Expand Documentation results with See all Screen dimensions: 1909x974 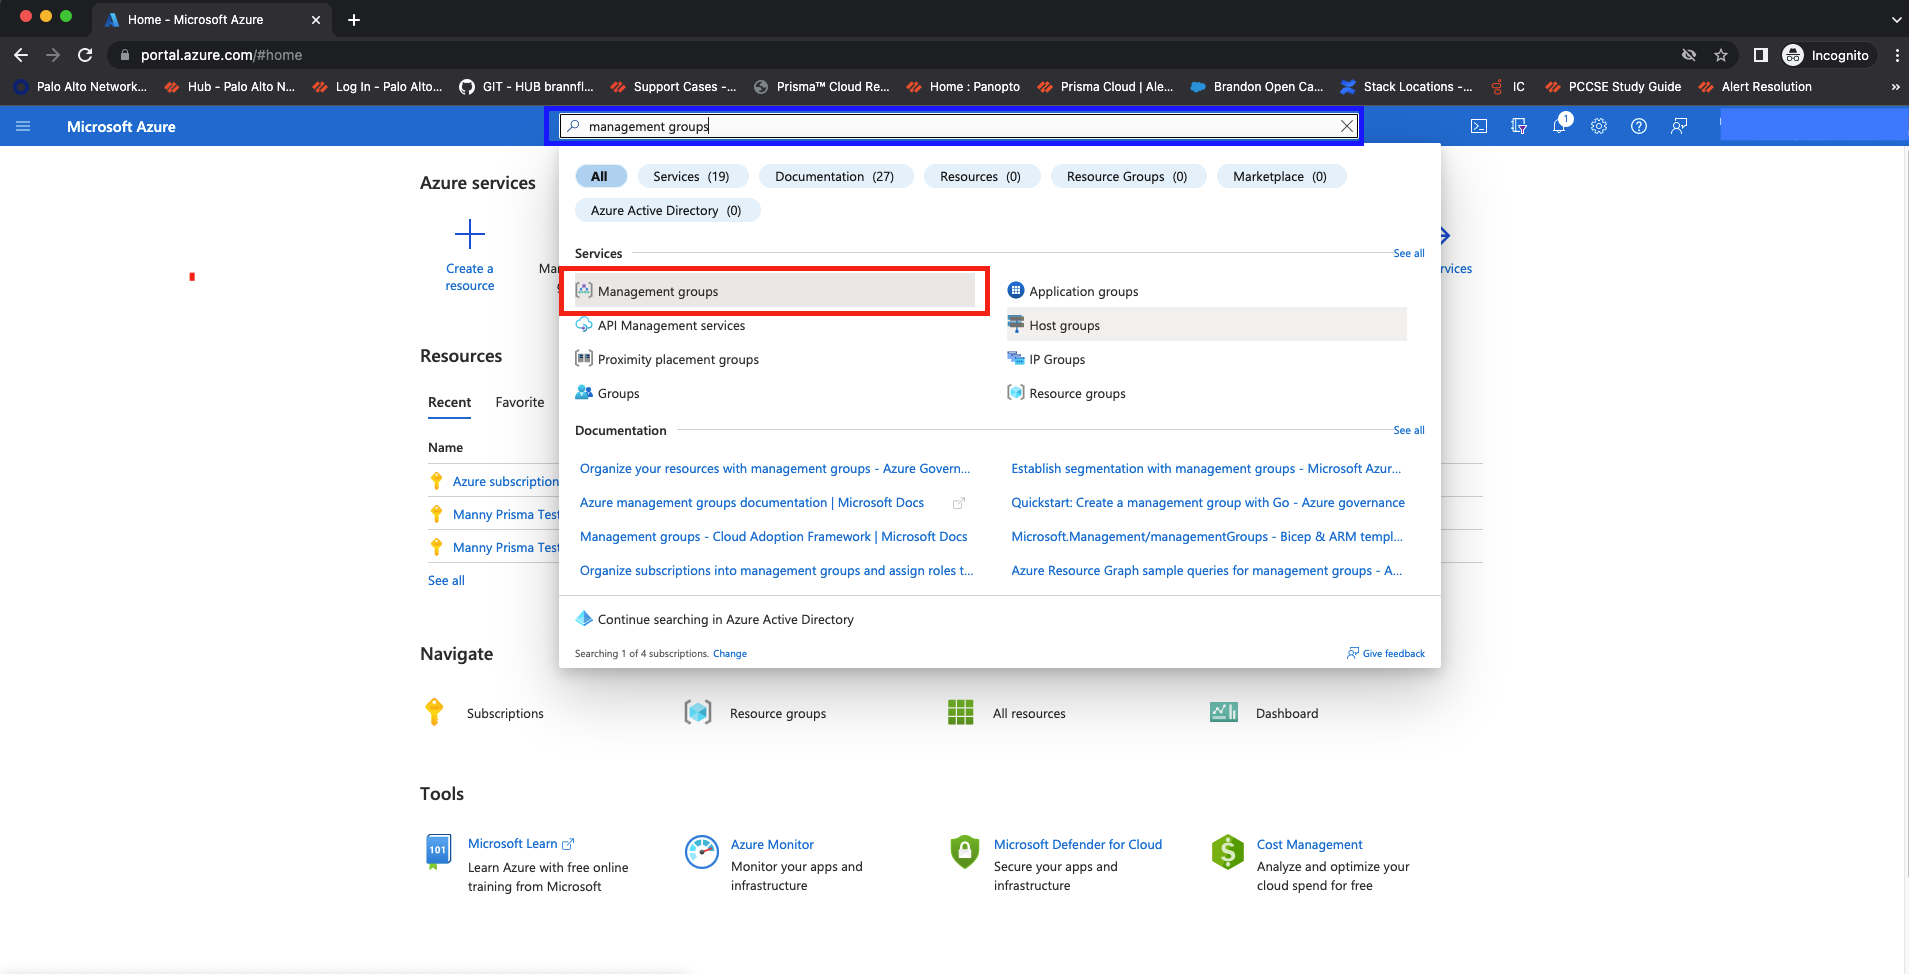point(1408,430)
